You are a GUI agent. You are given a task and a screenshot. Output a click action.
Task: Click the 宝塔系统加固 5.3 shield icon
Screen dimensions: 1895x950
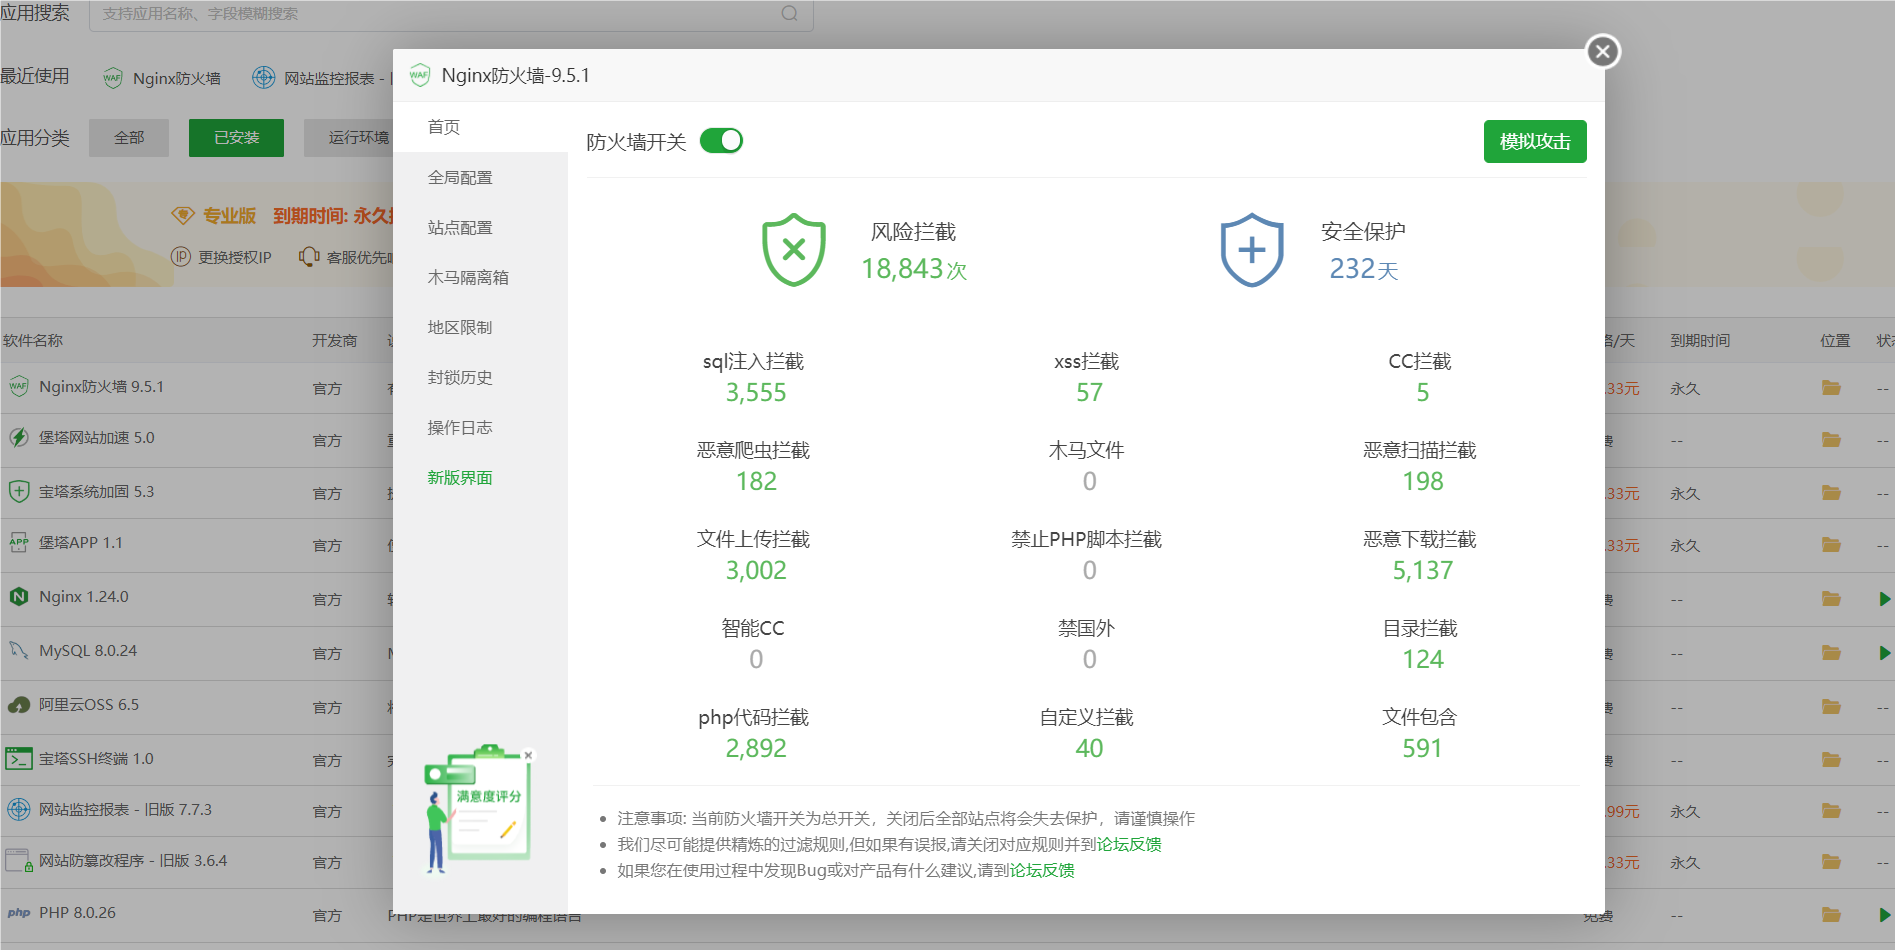click(x=19, y=491)
